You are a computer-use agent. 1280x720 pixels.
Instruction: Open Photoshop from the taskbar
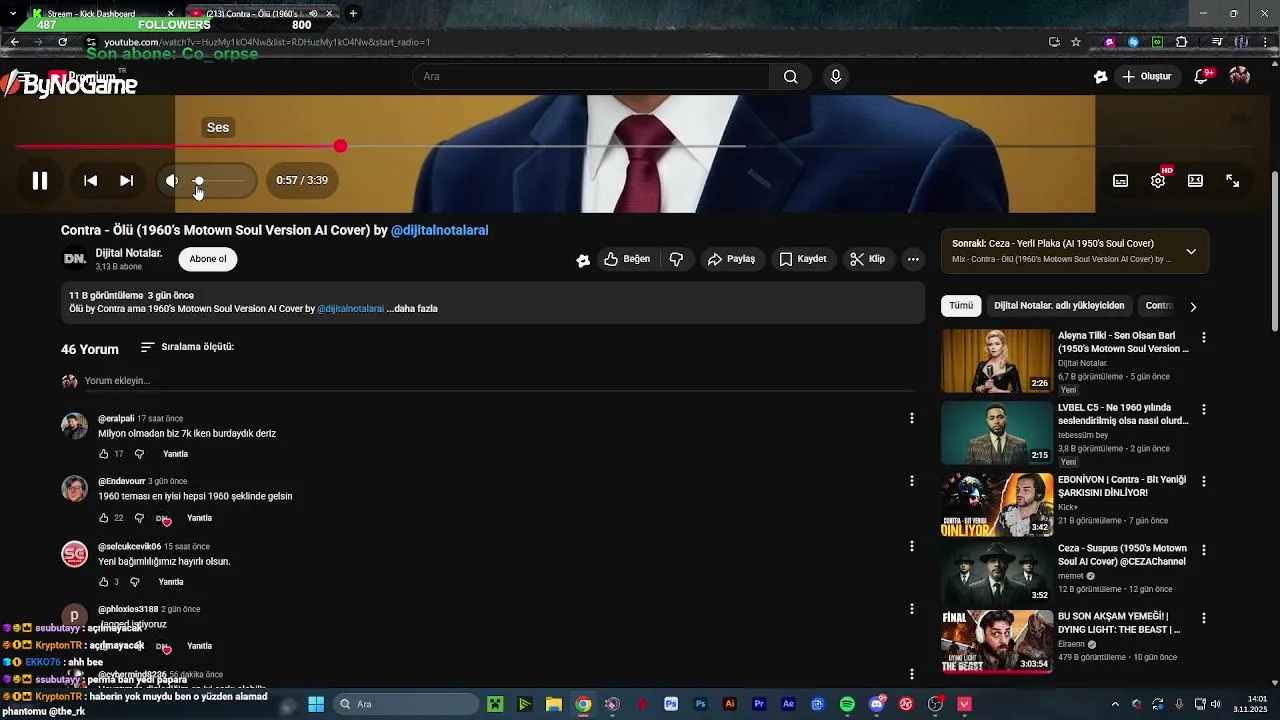(x=700, y=704)
